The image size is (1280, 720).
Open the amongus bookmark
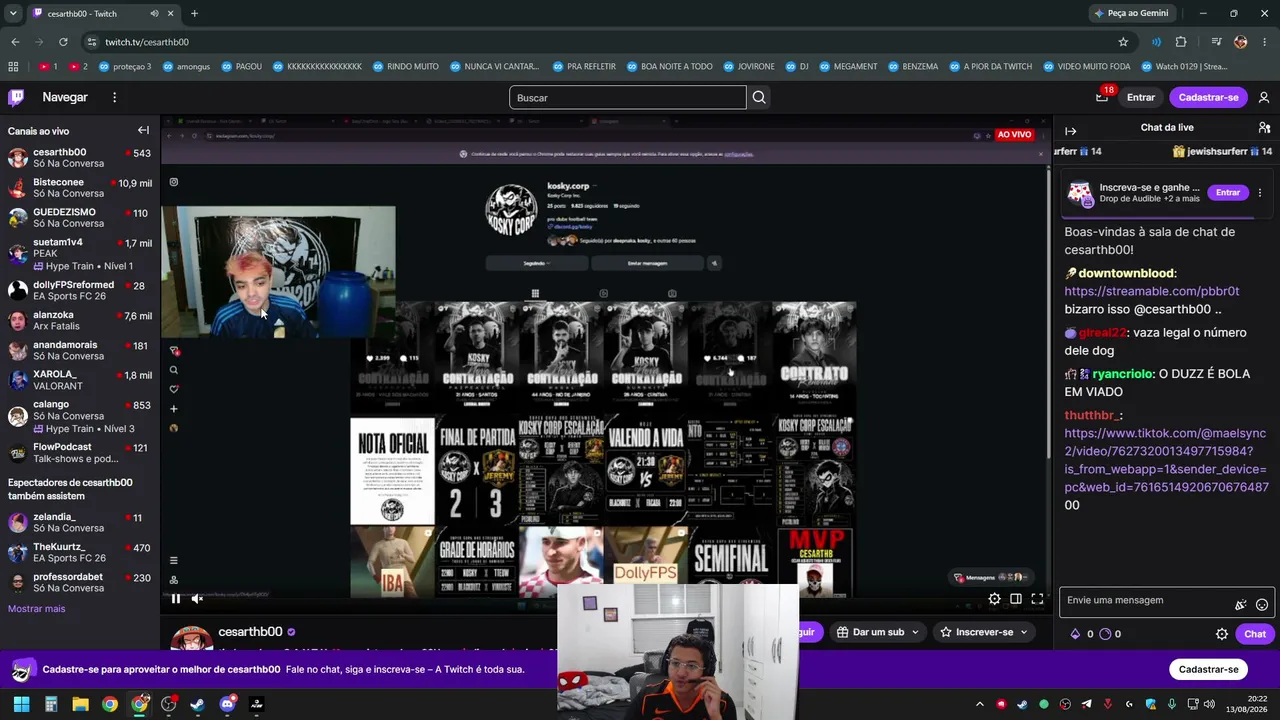pos(186,67)
